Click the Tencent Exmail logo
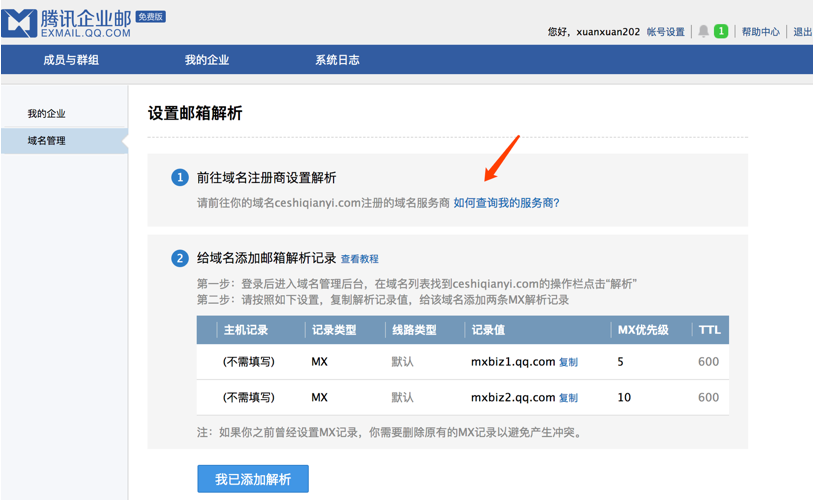 (66, 21)
